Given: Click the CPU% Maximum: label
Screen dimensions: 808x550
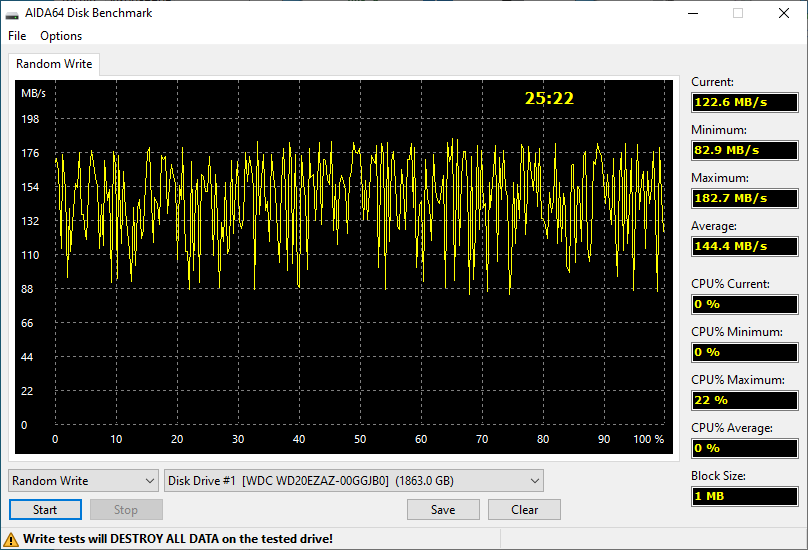Looking at the screenshot, I should pyautogui.click(x=737, y=380).
